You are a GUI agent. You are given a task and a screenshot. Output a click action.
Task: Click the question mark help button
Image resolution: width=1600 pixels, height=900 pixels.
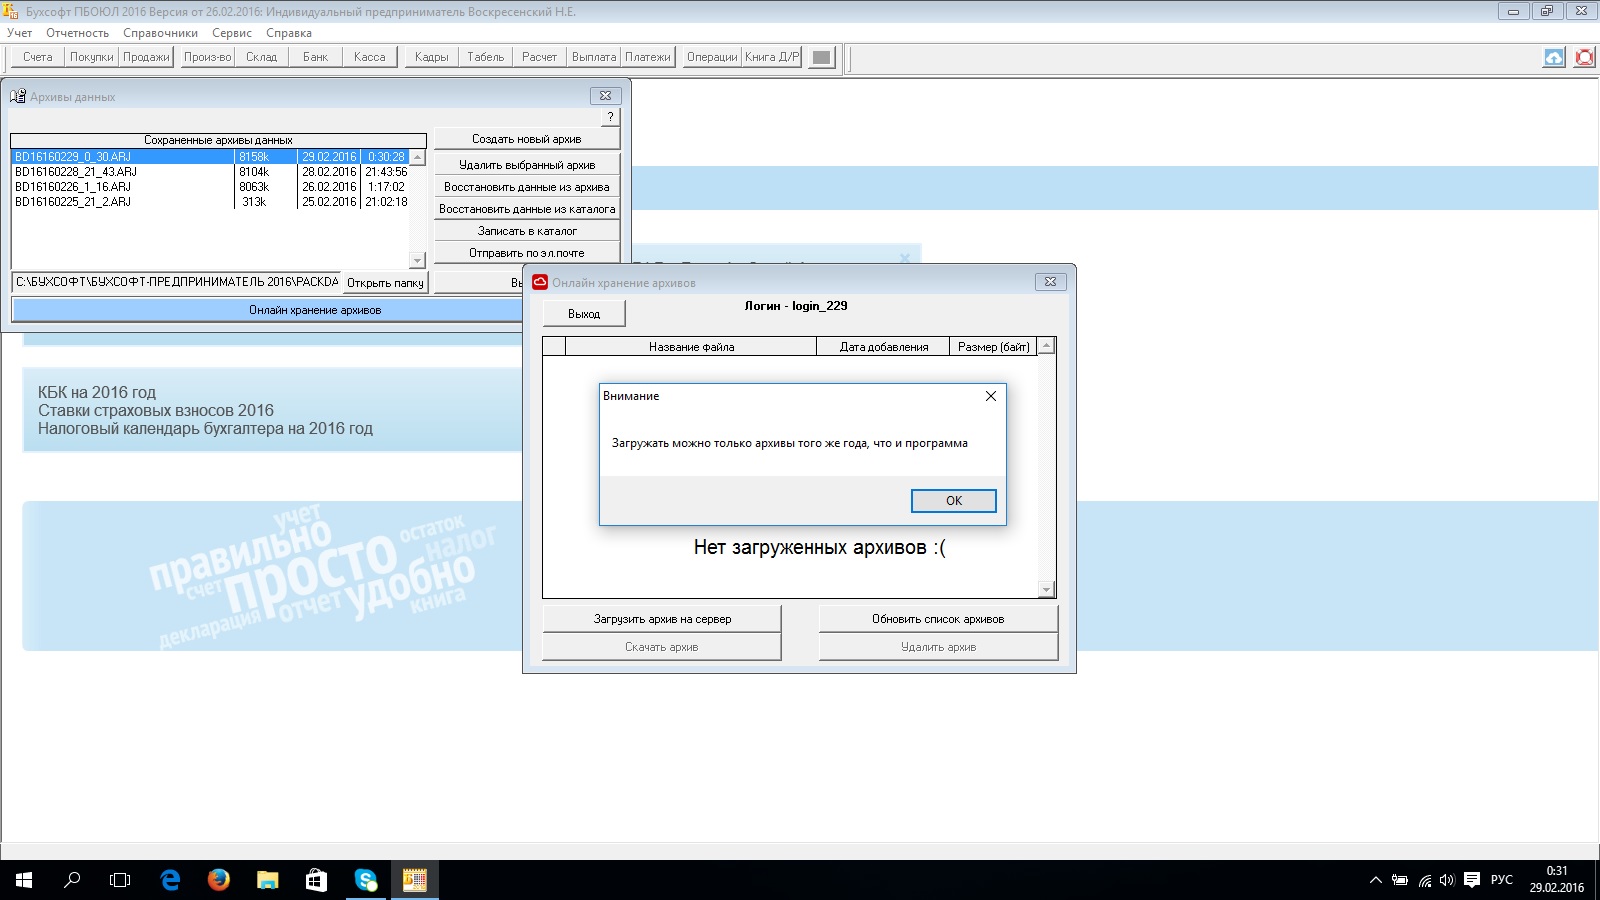click(610, 117)
